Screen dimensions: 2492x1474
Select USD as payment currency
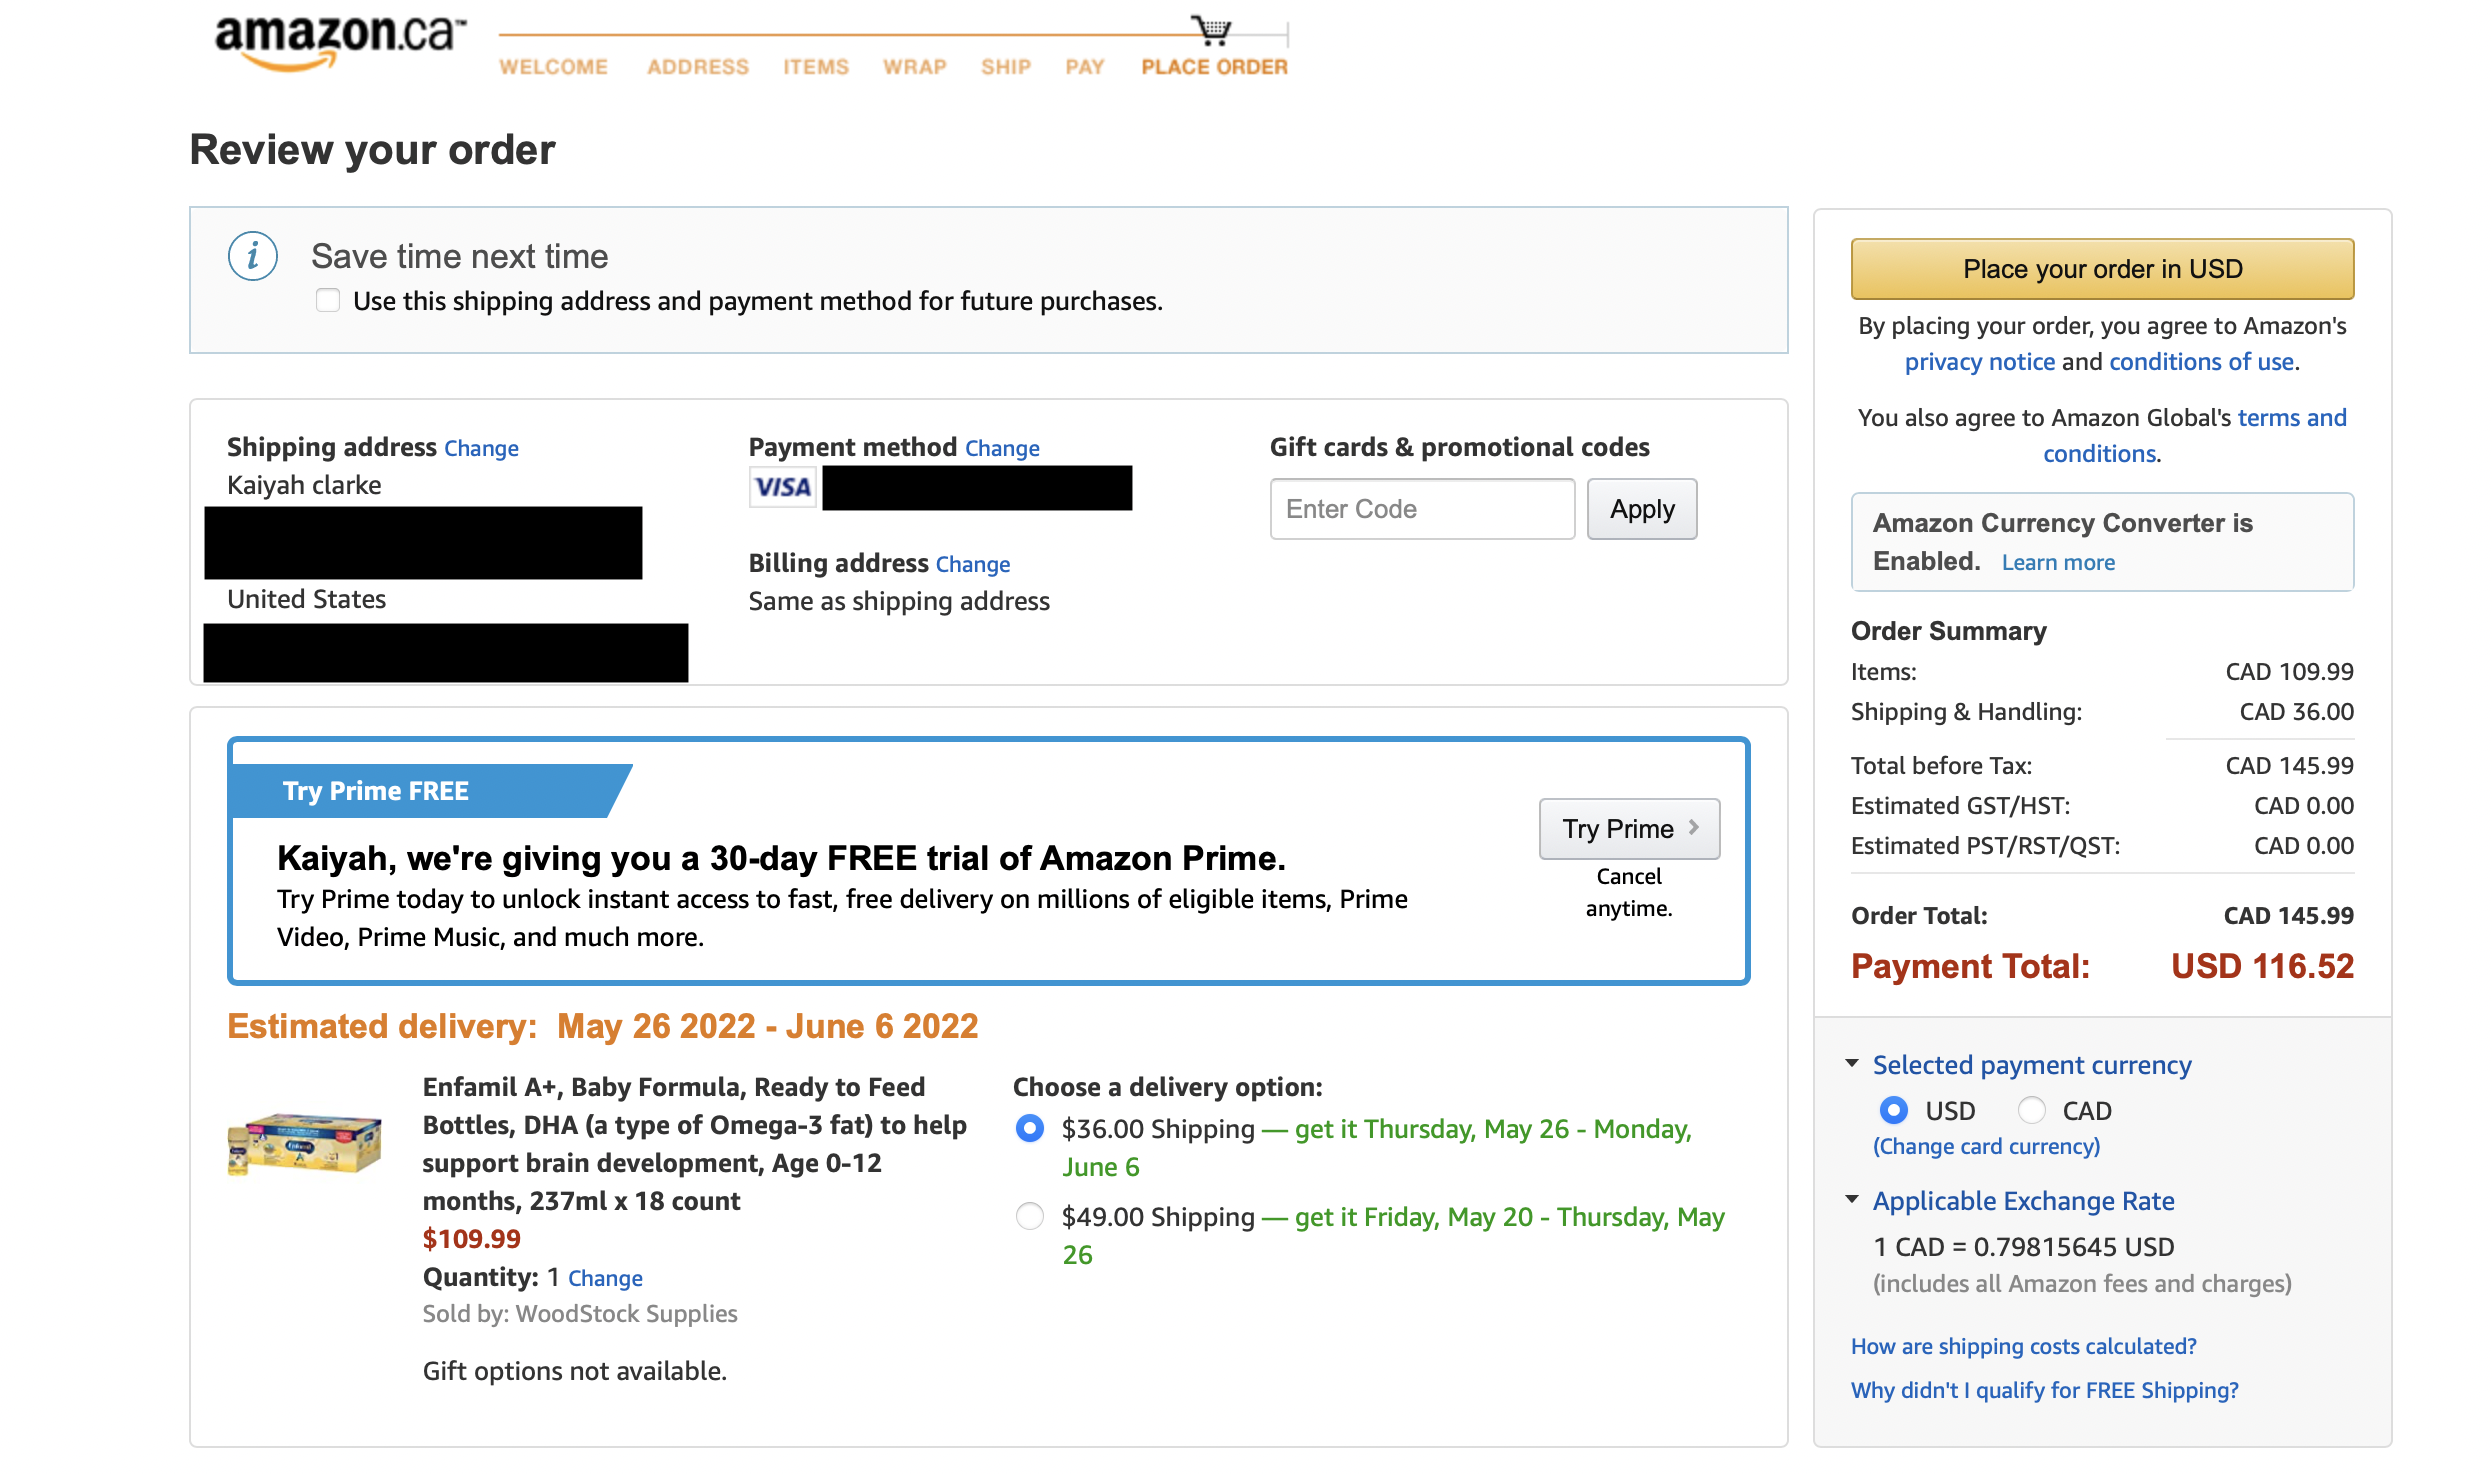tap(1893, 1111)
